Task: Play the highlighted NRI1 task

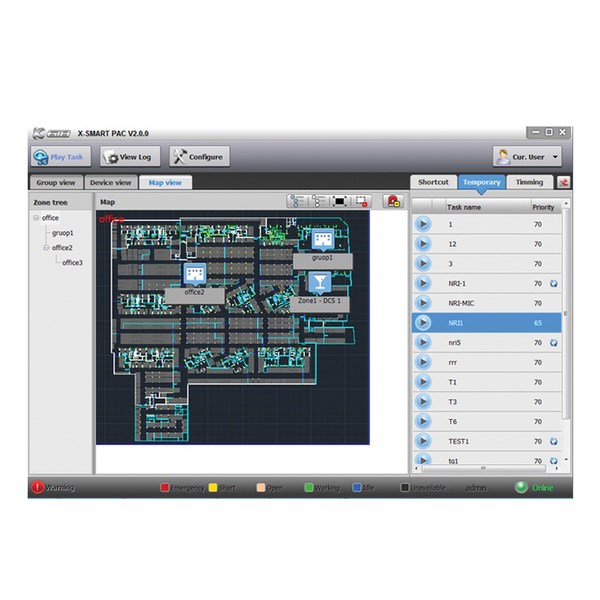Action: tap(423, 323)
